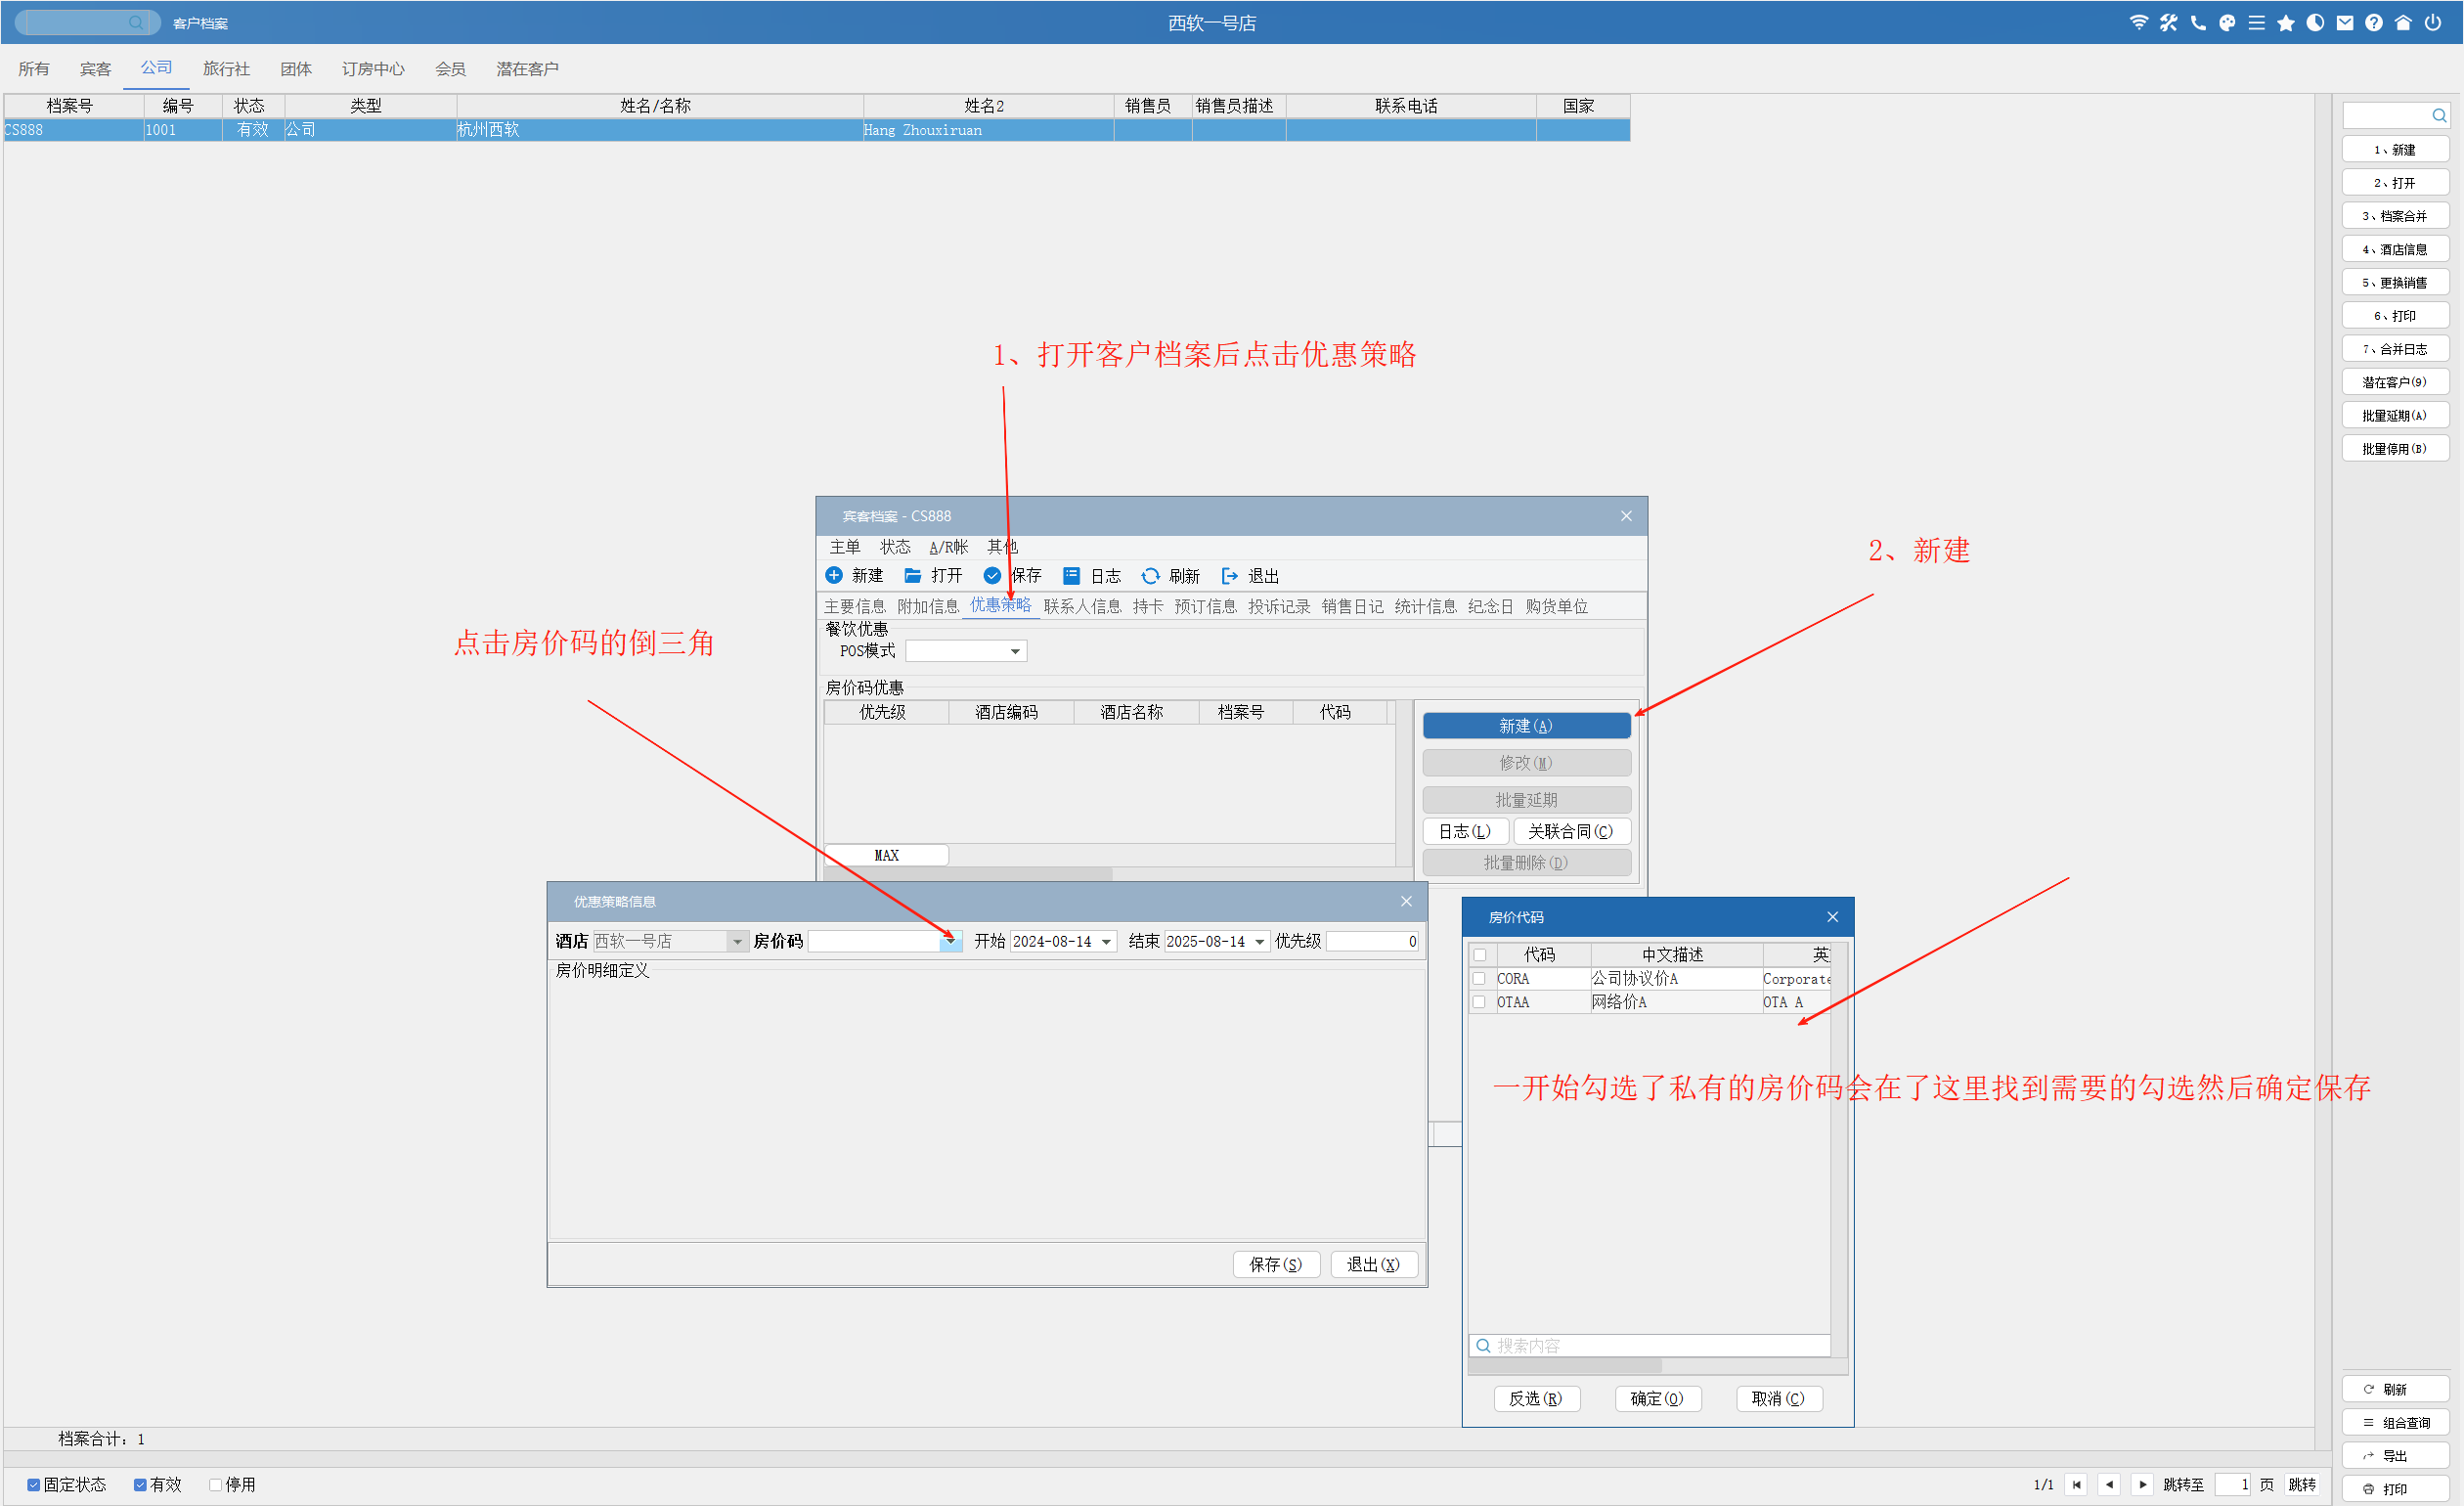This screenshot has height=1506, width=2464.
Task: Click the home icon in title bar
Action: point(2403,22)
